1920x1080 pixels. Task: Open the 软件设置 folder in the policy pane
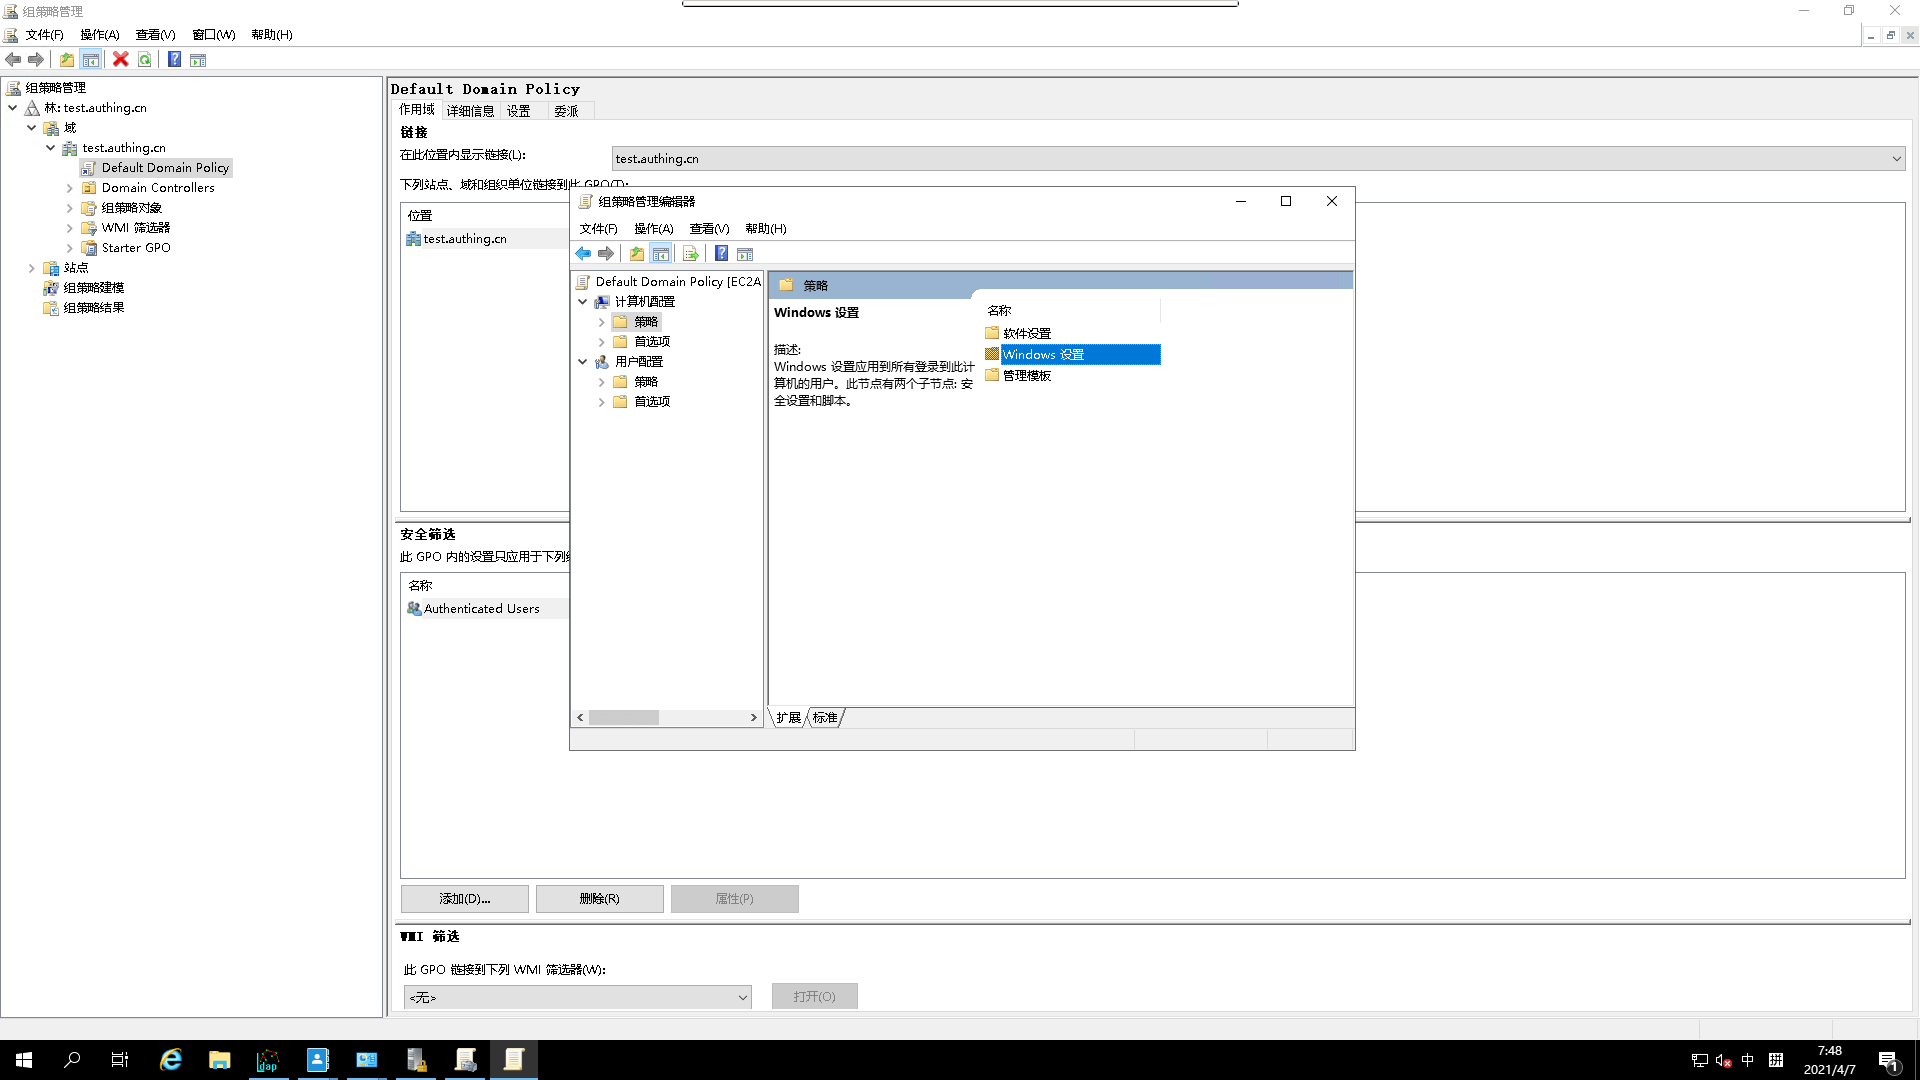[1026, 333]
